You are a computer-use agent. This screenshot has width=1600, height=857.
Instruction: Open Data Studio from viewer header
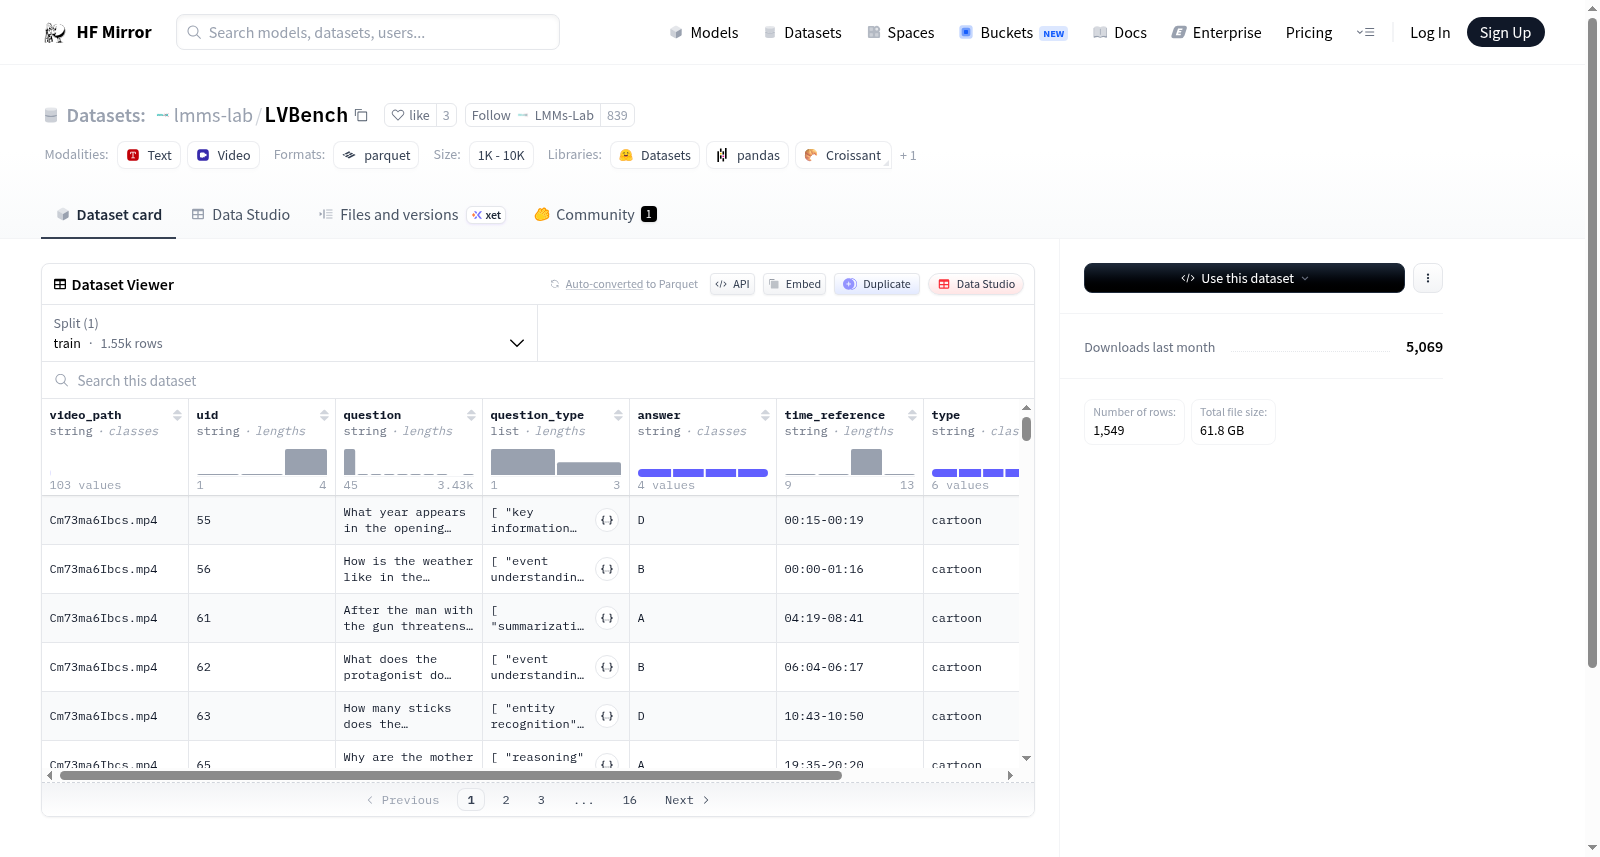[976, 284]
